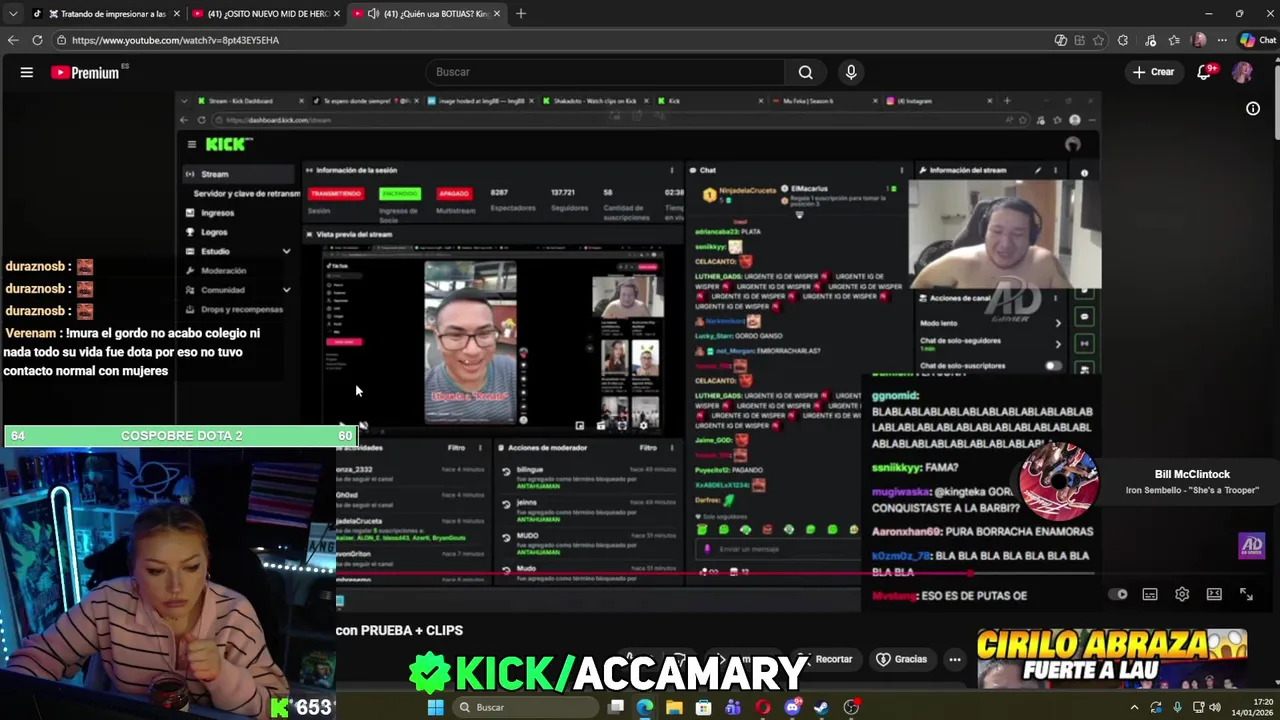Image resolution: width=1280 pixels, height=720 pixels.
Task: Start voice search with microphone icon
Action: pos(851,72)
